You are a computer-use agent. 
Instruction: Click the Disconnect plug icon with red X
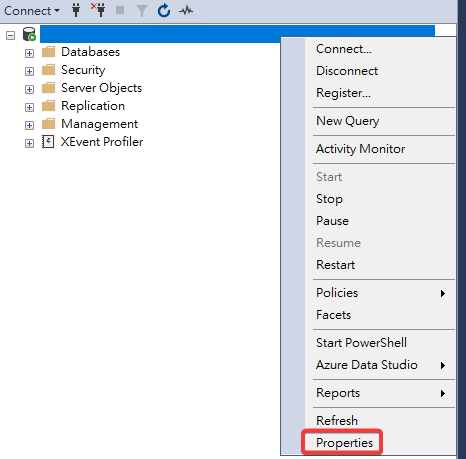click(98, 10)
